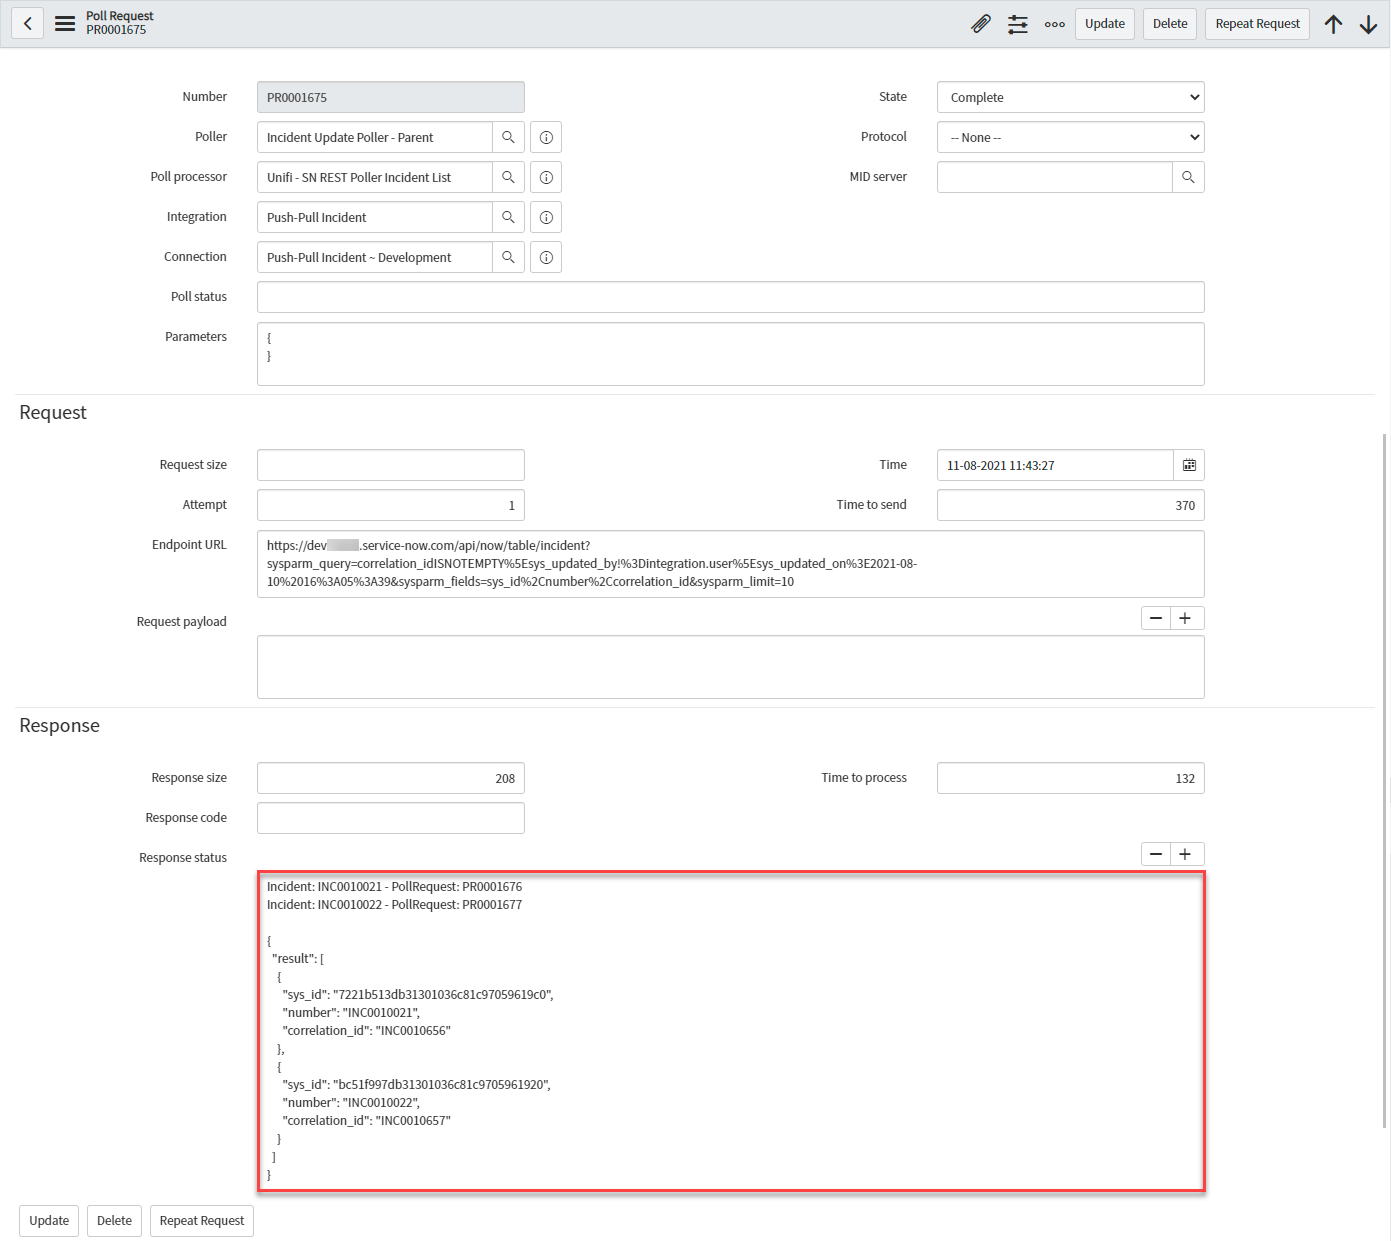Preview the Integration record info icon
Viewport: 1391px width, 1241px height.
[x=546, y=217]
